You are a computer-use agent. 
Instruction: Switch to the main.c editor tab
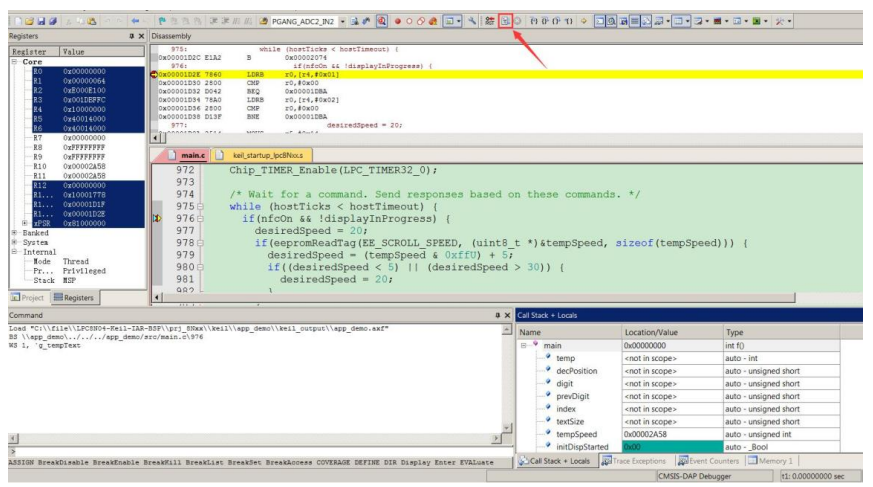187,155
